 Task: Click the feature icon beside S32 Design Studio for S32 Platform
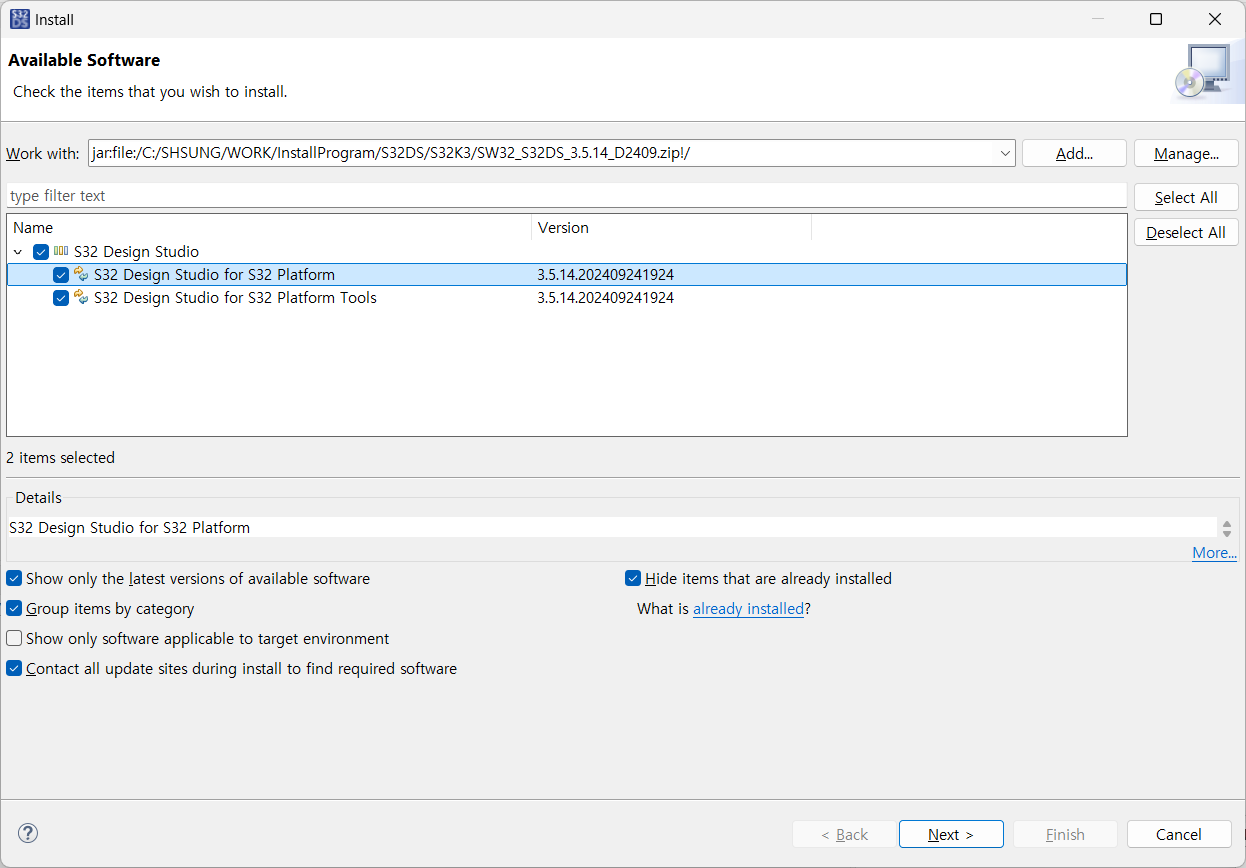(x=81, y=274)
